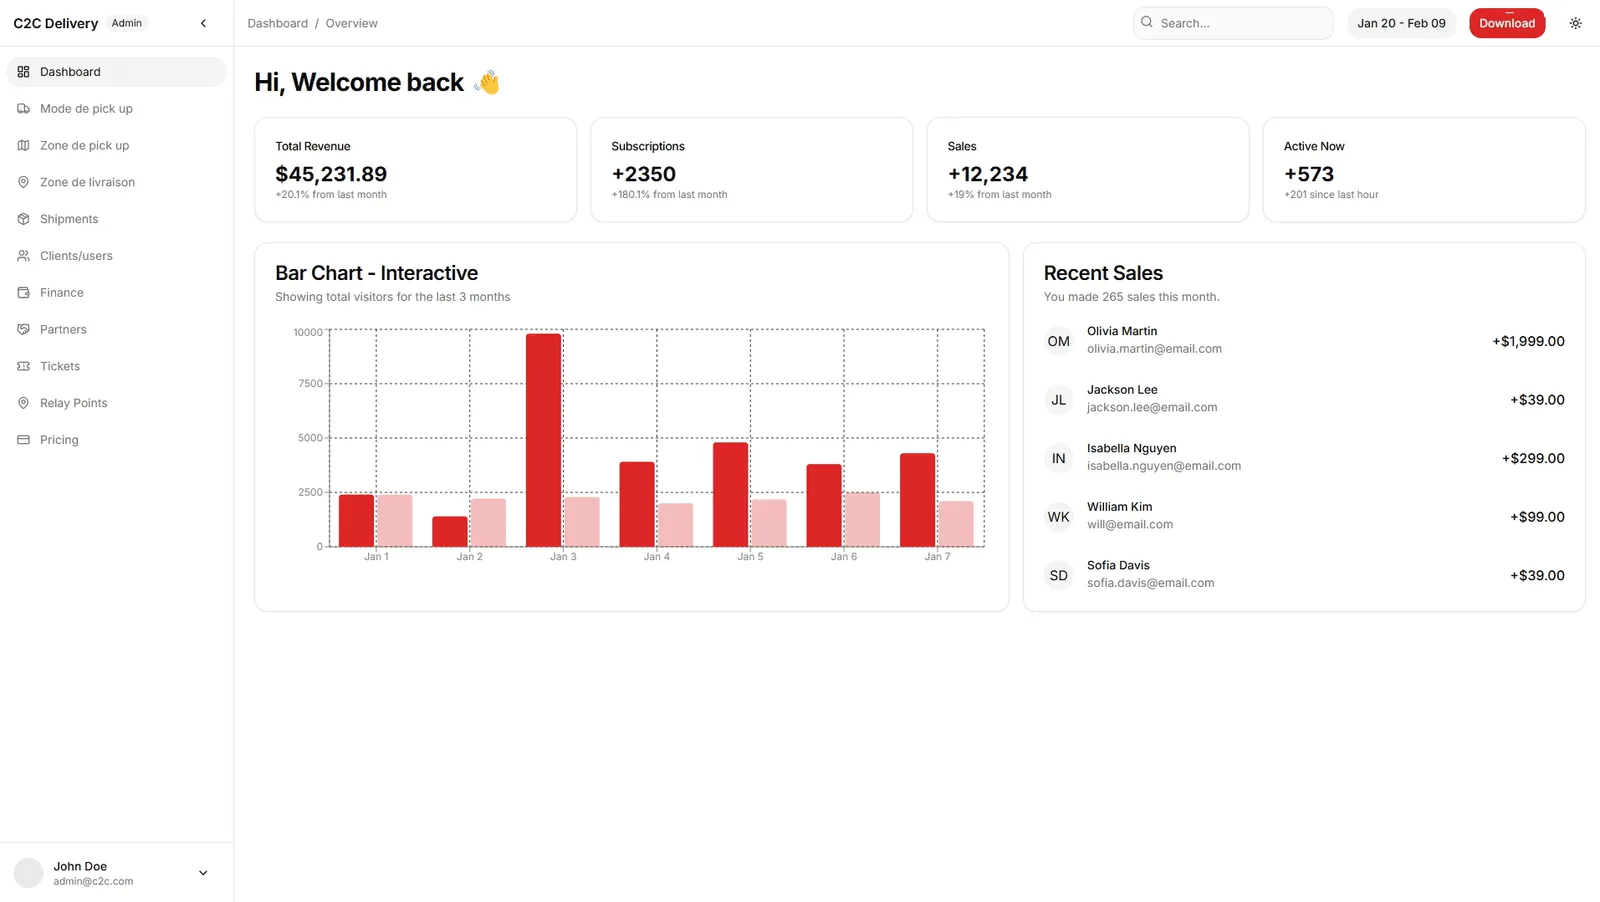The image size is (1600, 902).
Task: Click the Active Now value +573
Action: 1309,174
